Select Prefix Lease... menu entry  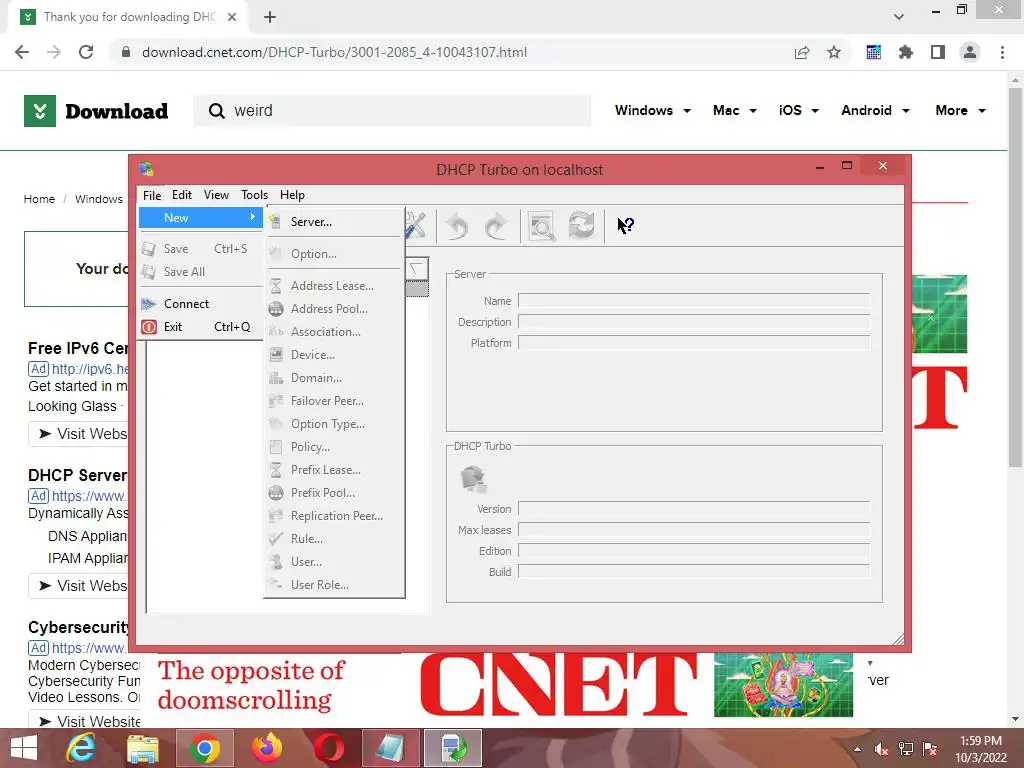334,470
